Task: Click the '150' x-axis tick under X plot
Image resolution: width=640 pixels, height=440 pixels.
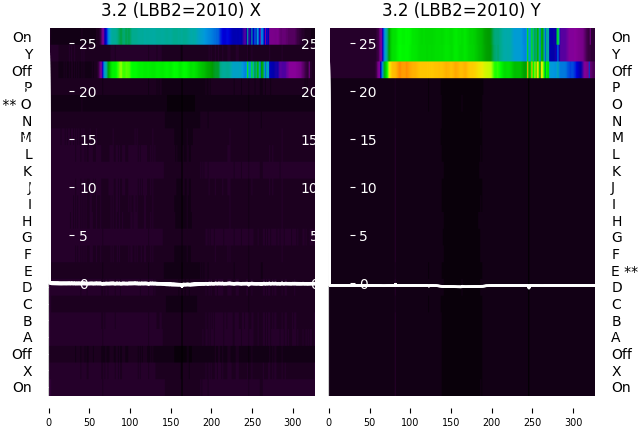Action: click(171, 422)
